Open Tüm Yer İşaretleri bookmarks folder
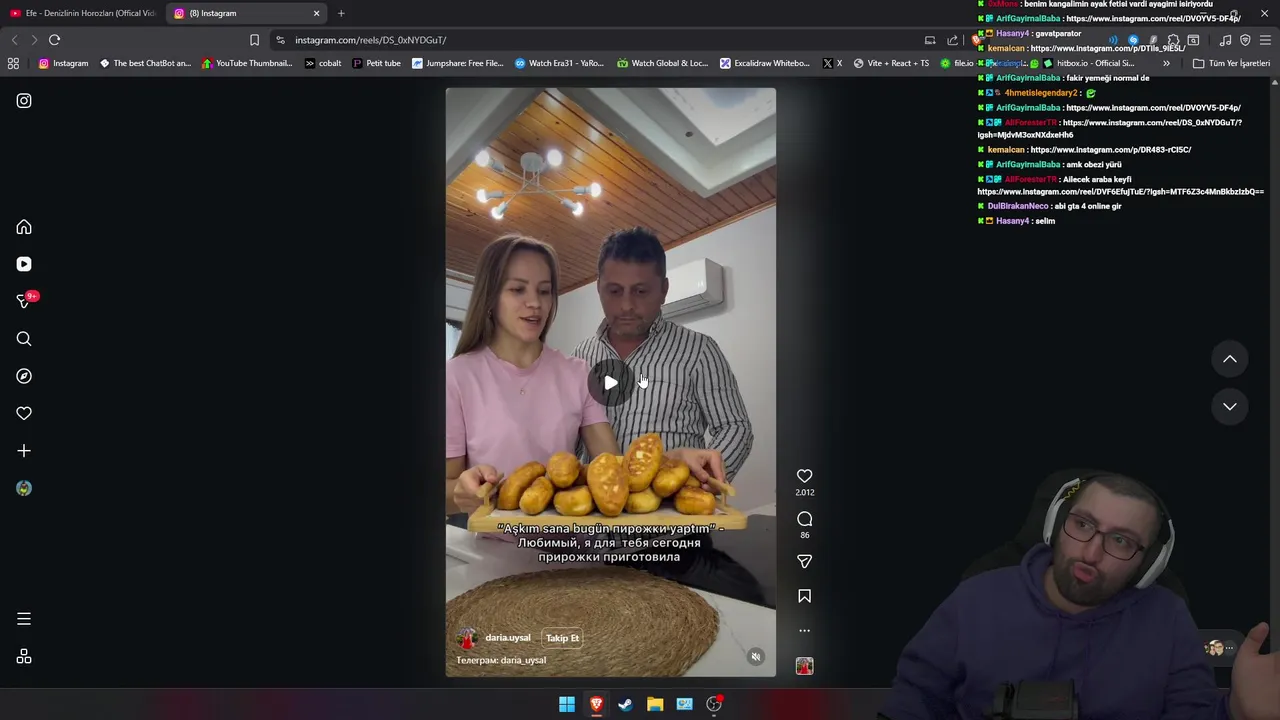Screen dimensions: 1280x720 (1231, 63)
